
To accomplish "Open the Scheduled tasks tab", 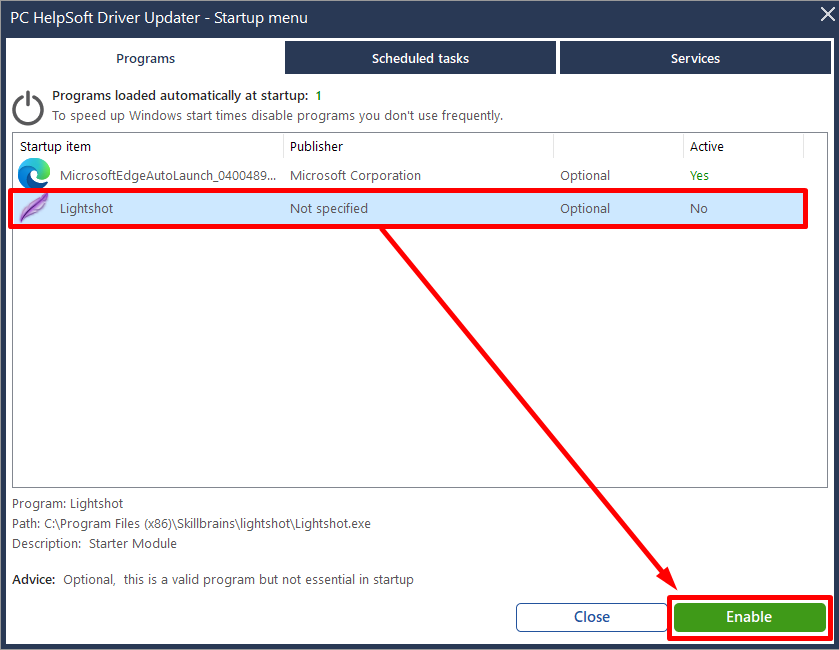I will 420,58.
